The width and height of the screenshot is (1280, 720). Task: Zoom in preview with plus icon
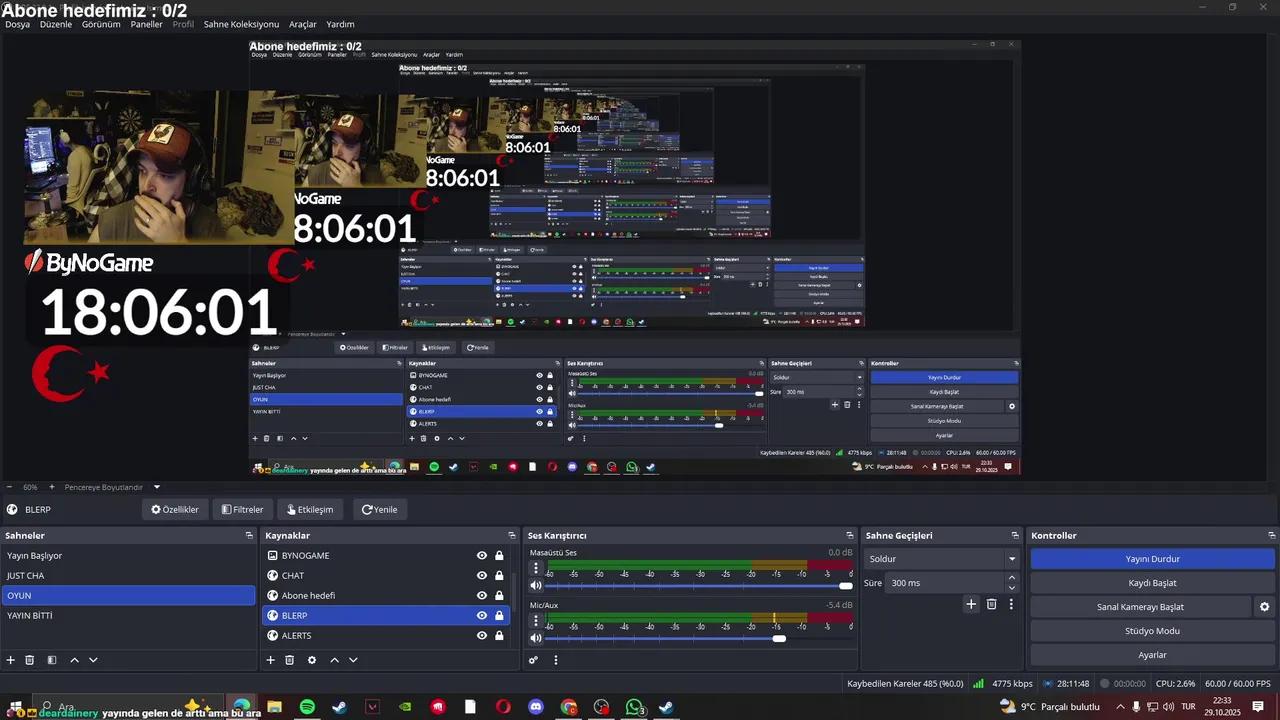coord(52,487)
